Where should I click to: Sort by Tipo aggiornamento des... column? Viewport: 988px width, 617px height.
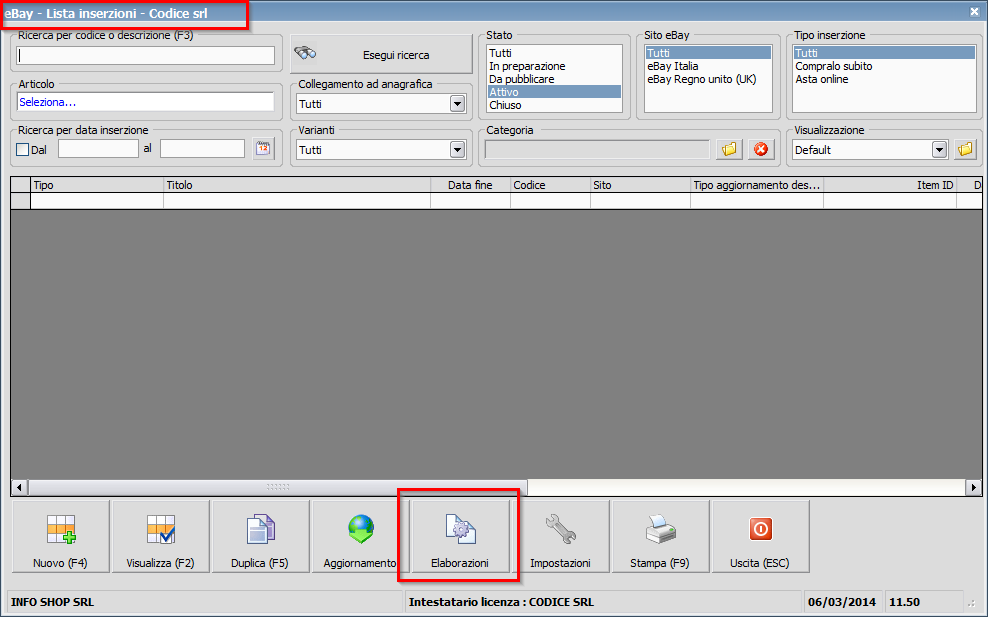pyautogui.click(x=757, y=185)
